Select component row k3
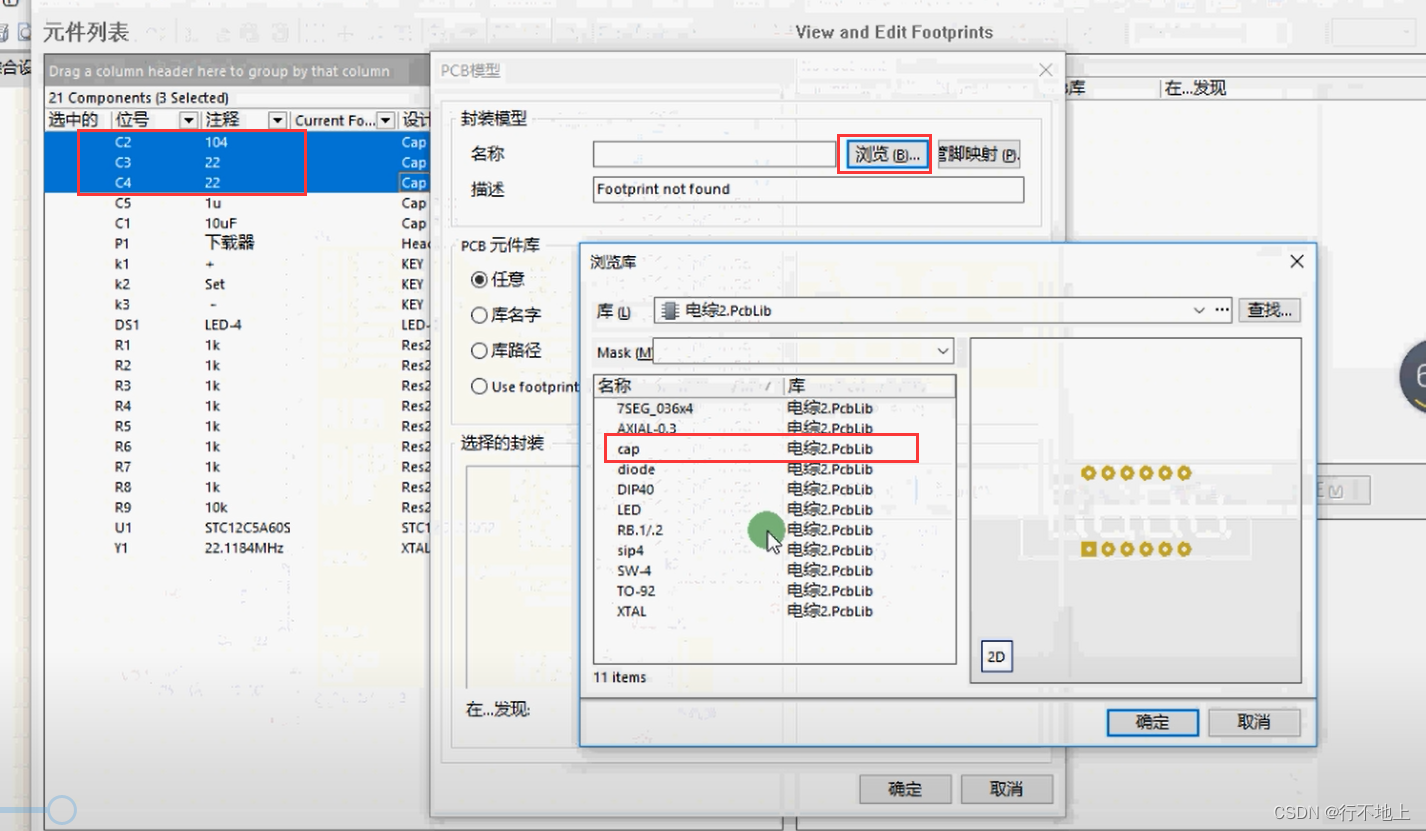The height and width of the screenshot is (831, 1426). [x=239, y=304]
